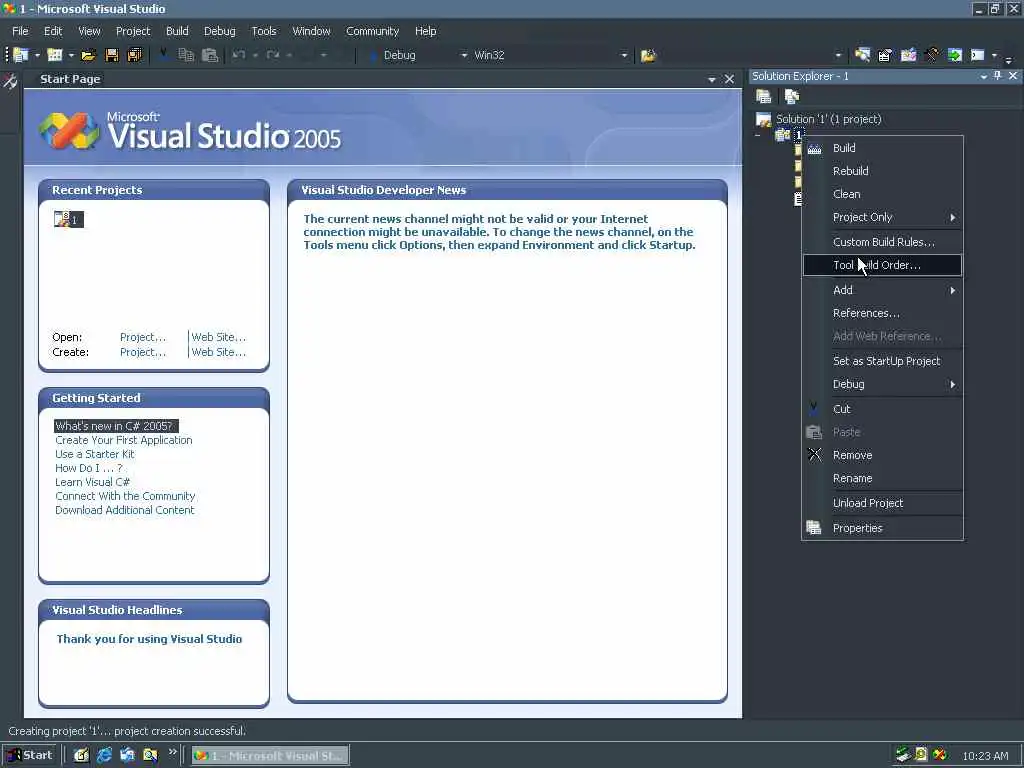The image size is (1024, 768).
Task: Choose Unload Project in context menu
Action: (882, 503)
